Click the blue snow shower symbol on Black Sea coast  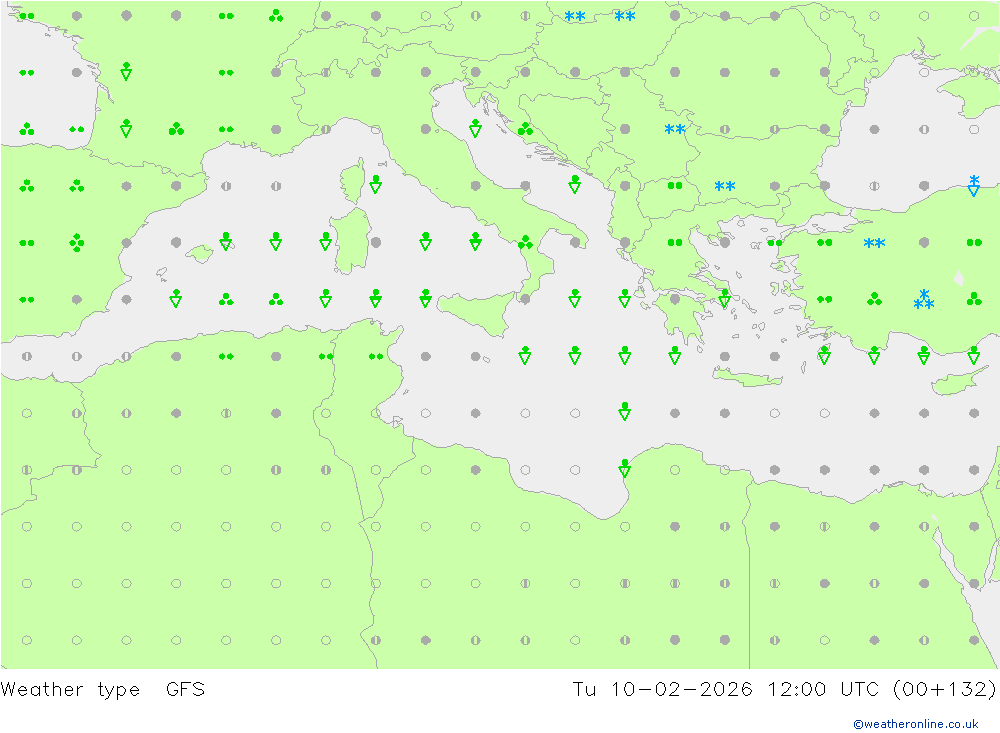[974, 185]
